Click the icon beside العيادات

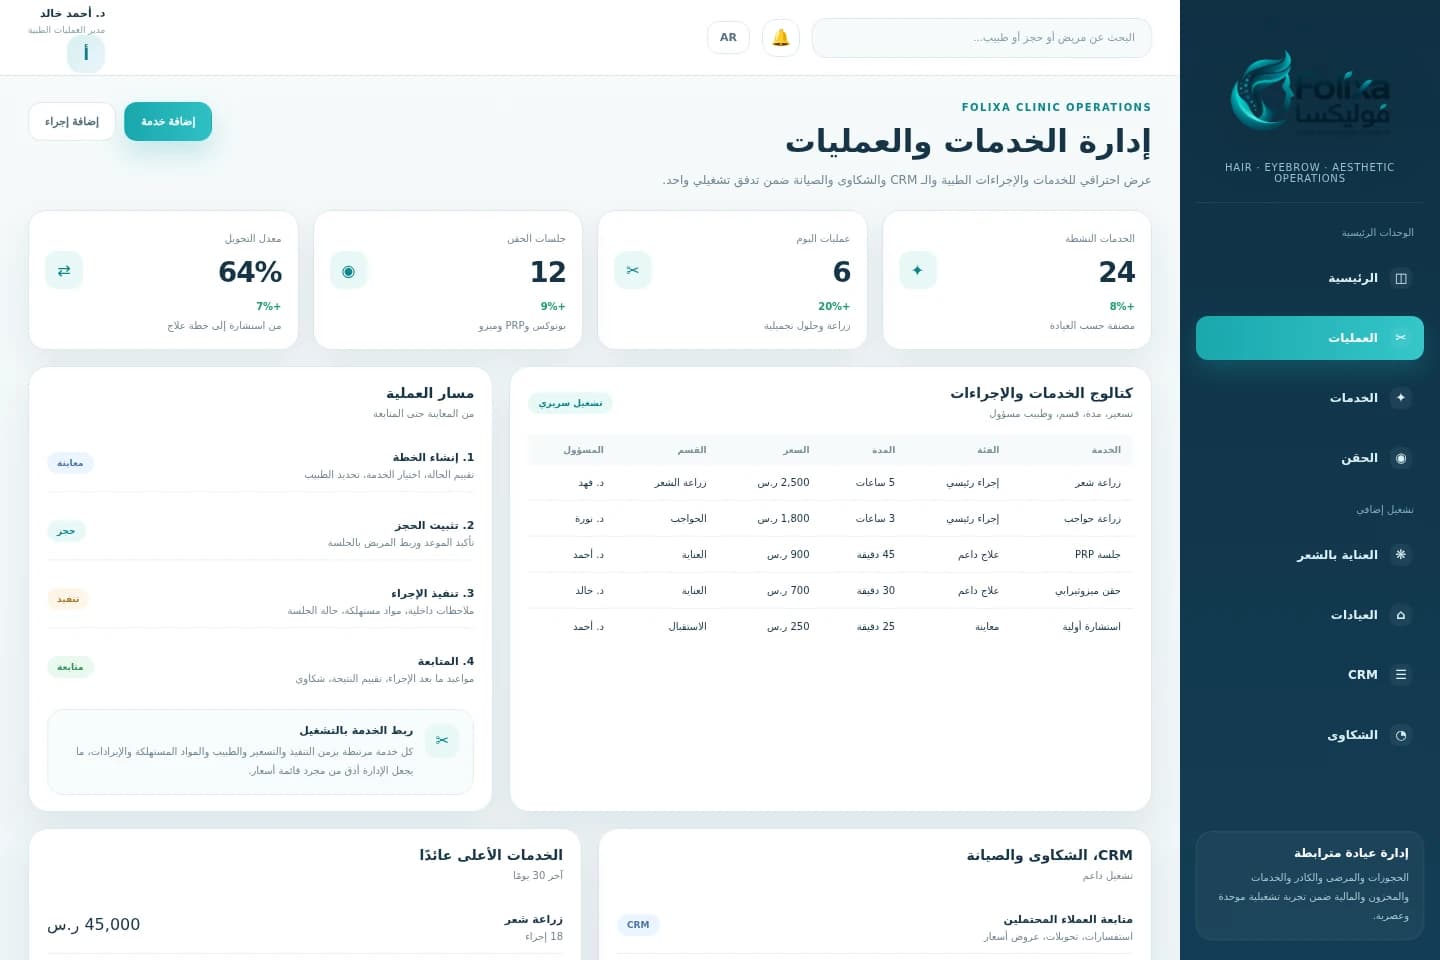pos(1401,615)
